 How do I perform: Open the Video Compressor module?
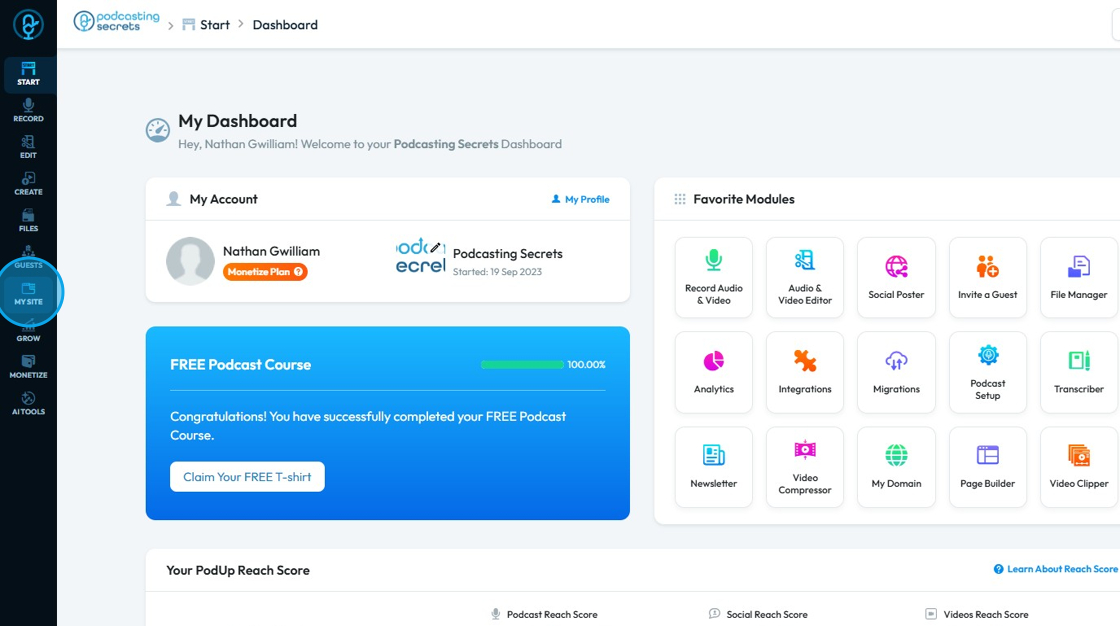click(805, 467)
